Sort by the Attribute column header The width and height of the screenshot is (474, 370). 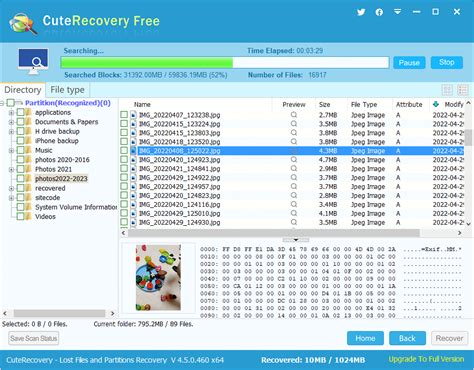pyautogui.click(x=409, y=105)
